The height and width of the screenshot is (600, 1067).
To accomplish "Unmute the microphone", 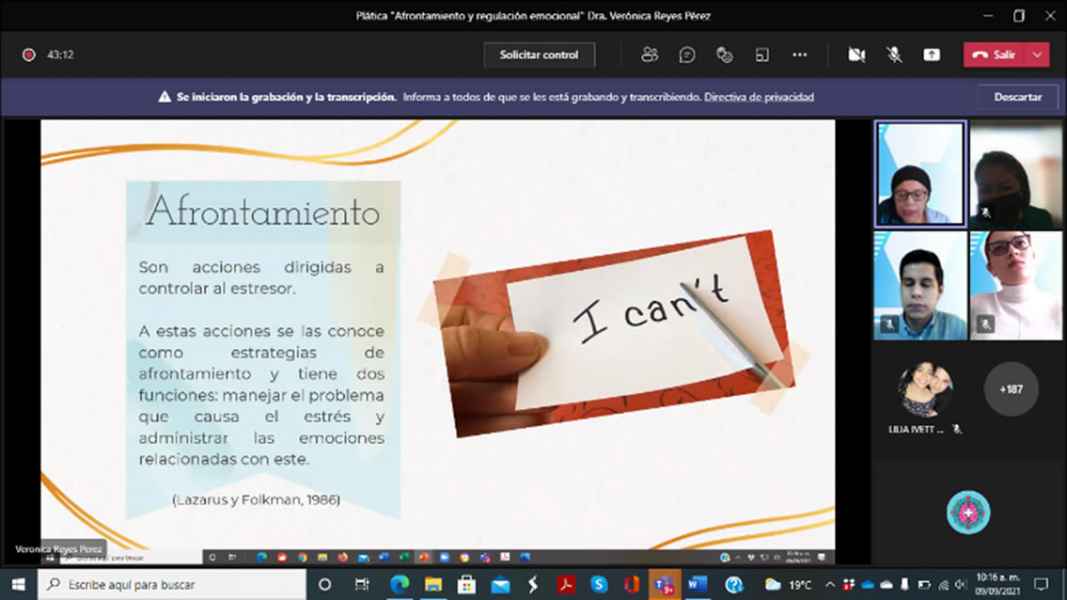I will [894, 55].
